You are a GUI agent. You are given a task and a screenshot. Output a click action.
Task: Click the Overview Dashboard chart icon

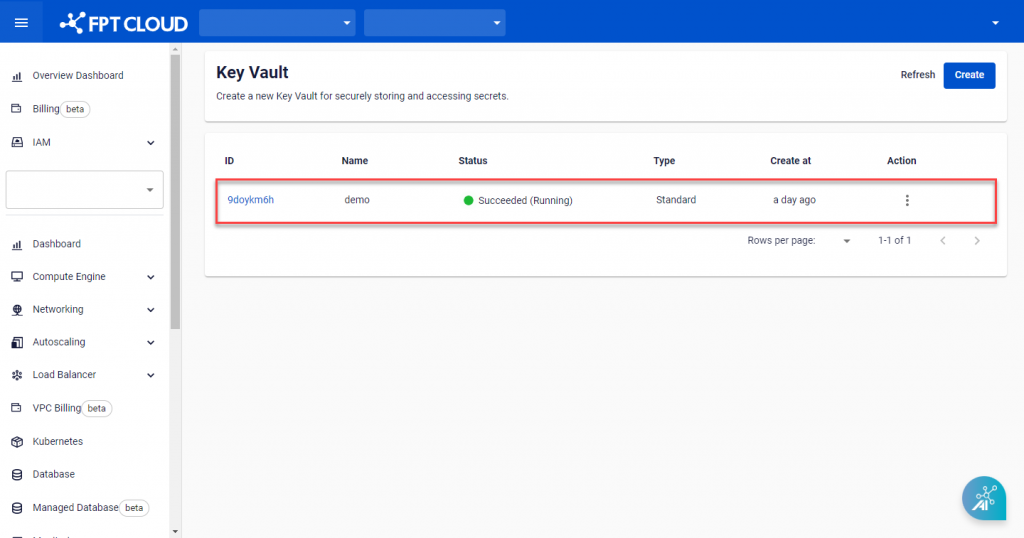point(16,76)
